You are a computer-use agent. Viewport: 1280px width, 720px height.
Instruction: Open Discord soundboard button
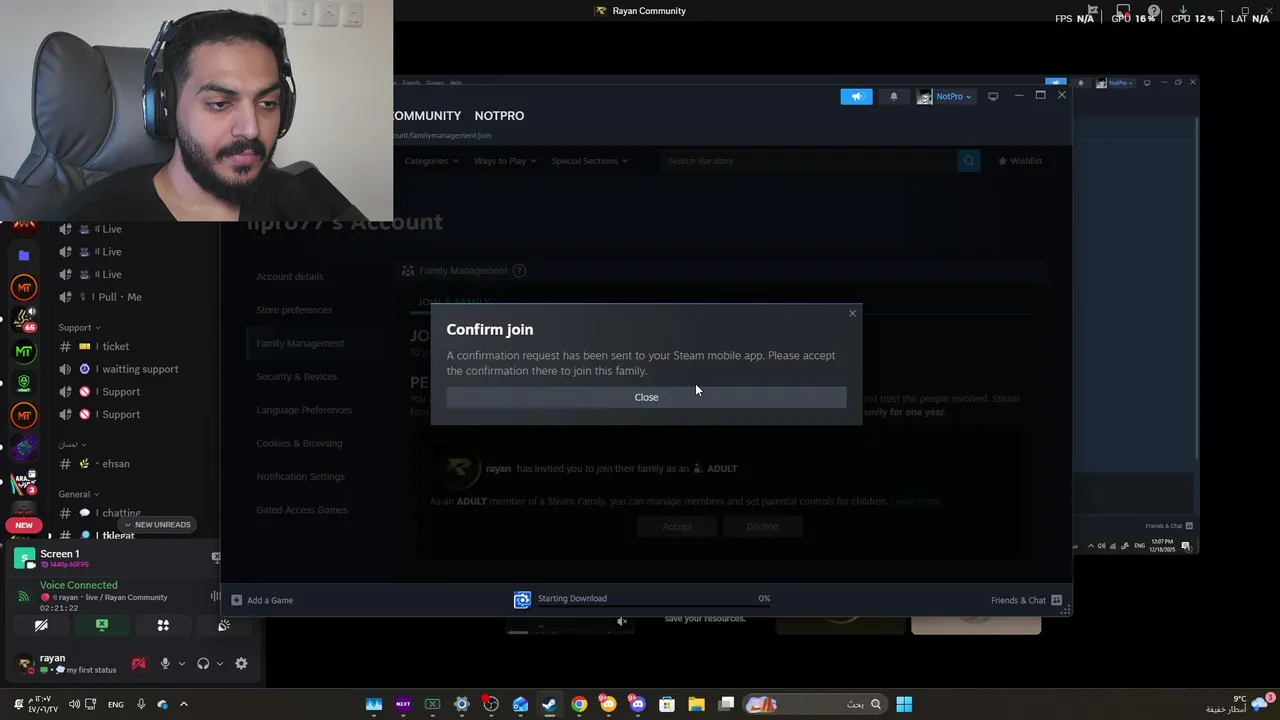coord(224,625)
